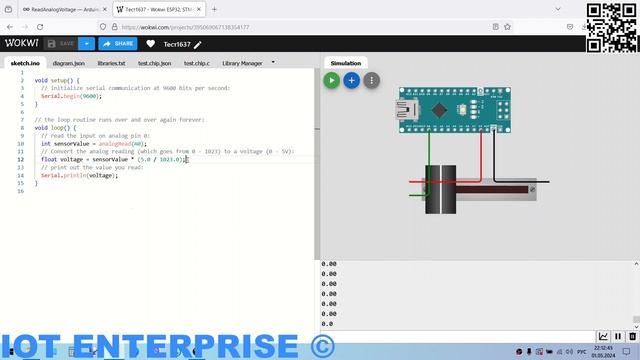
Task: Click the Arduino Nano reset button
Action: (x=462, y=109)
